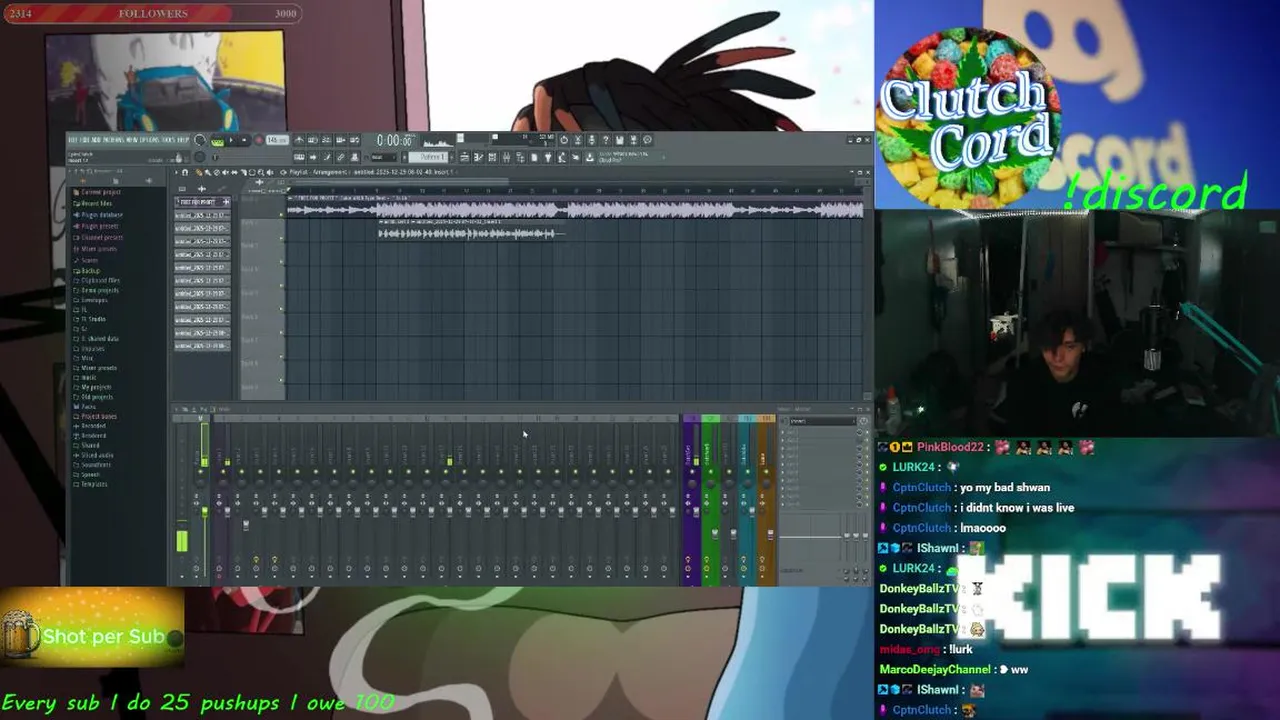This screenshot has height=720, width=1280.
Task: Save project with the floppy disk icon
Action: [x=619, y=140]
